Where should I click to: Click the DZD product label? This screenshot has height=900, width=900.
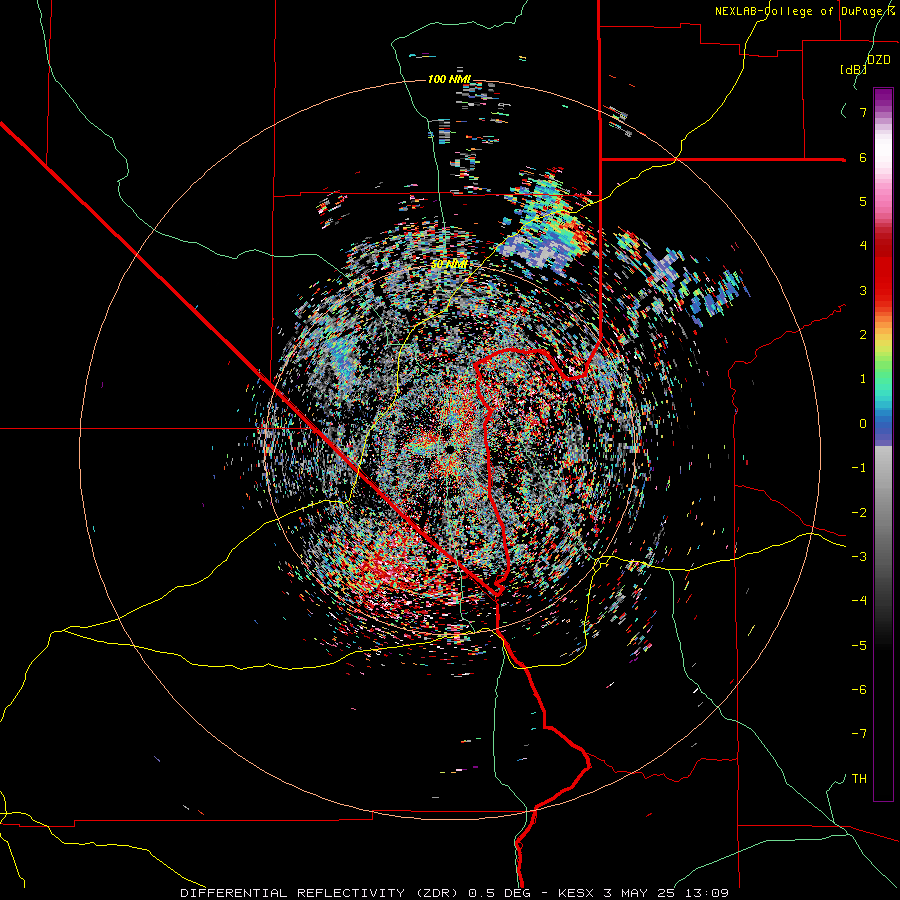click(x=879, y=60)
